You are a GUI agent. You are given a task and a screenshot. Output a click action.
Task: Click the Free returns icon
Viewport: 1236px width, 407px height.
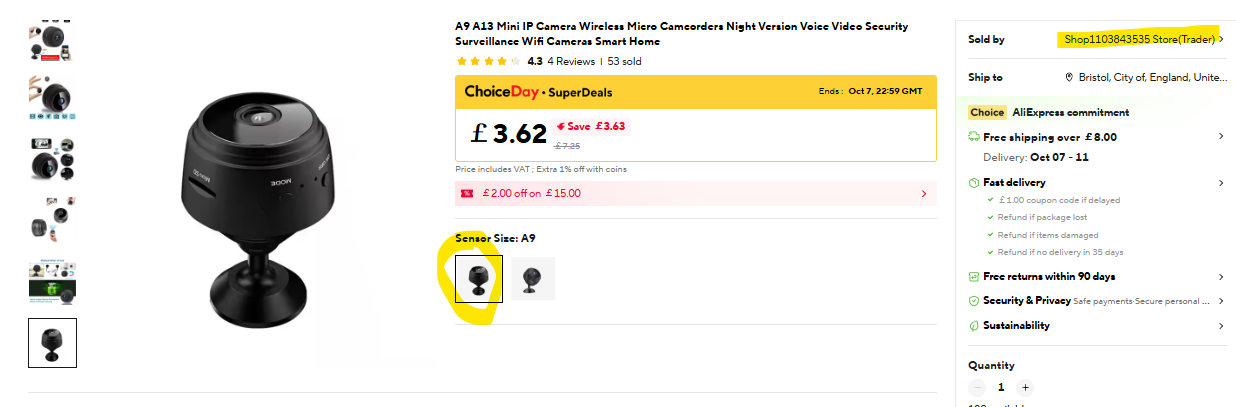pyautogui.click(x=974, y=277)
